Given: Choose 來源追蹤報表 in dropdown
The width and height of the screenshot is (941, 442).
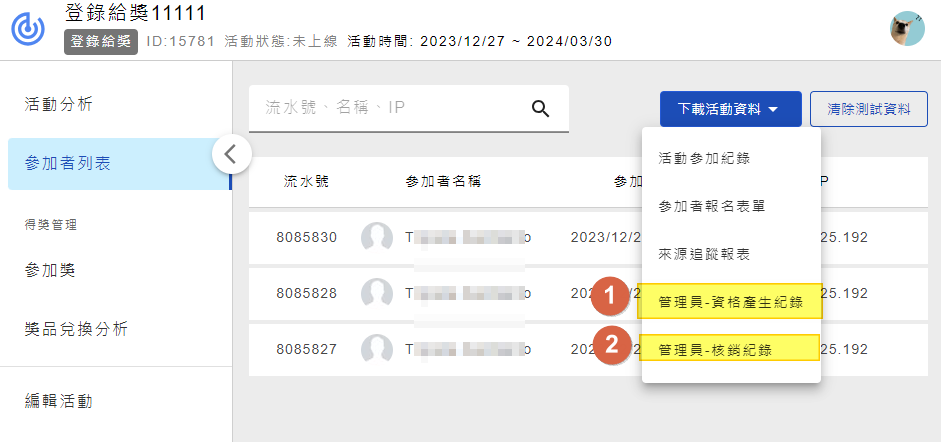Looking at the screenshot, I should (705, 254).
